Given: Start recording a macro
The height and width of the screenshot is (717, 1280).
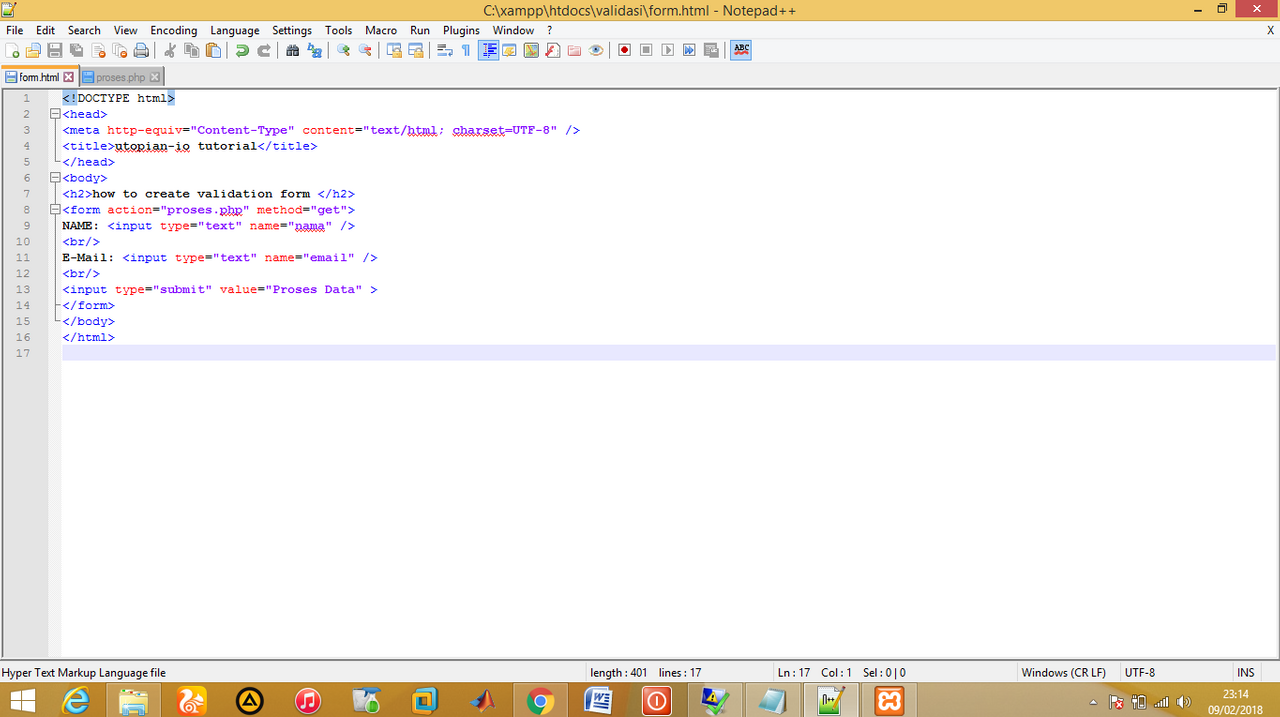Looking at the screenshot, I should (623, 49).
